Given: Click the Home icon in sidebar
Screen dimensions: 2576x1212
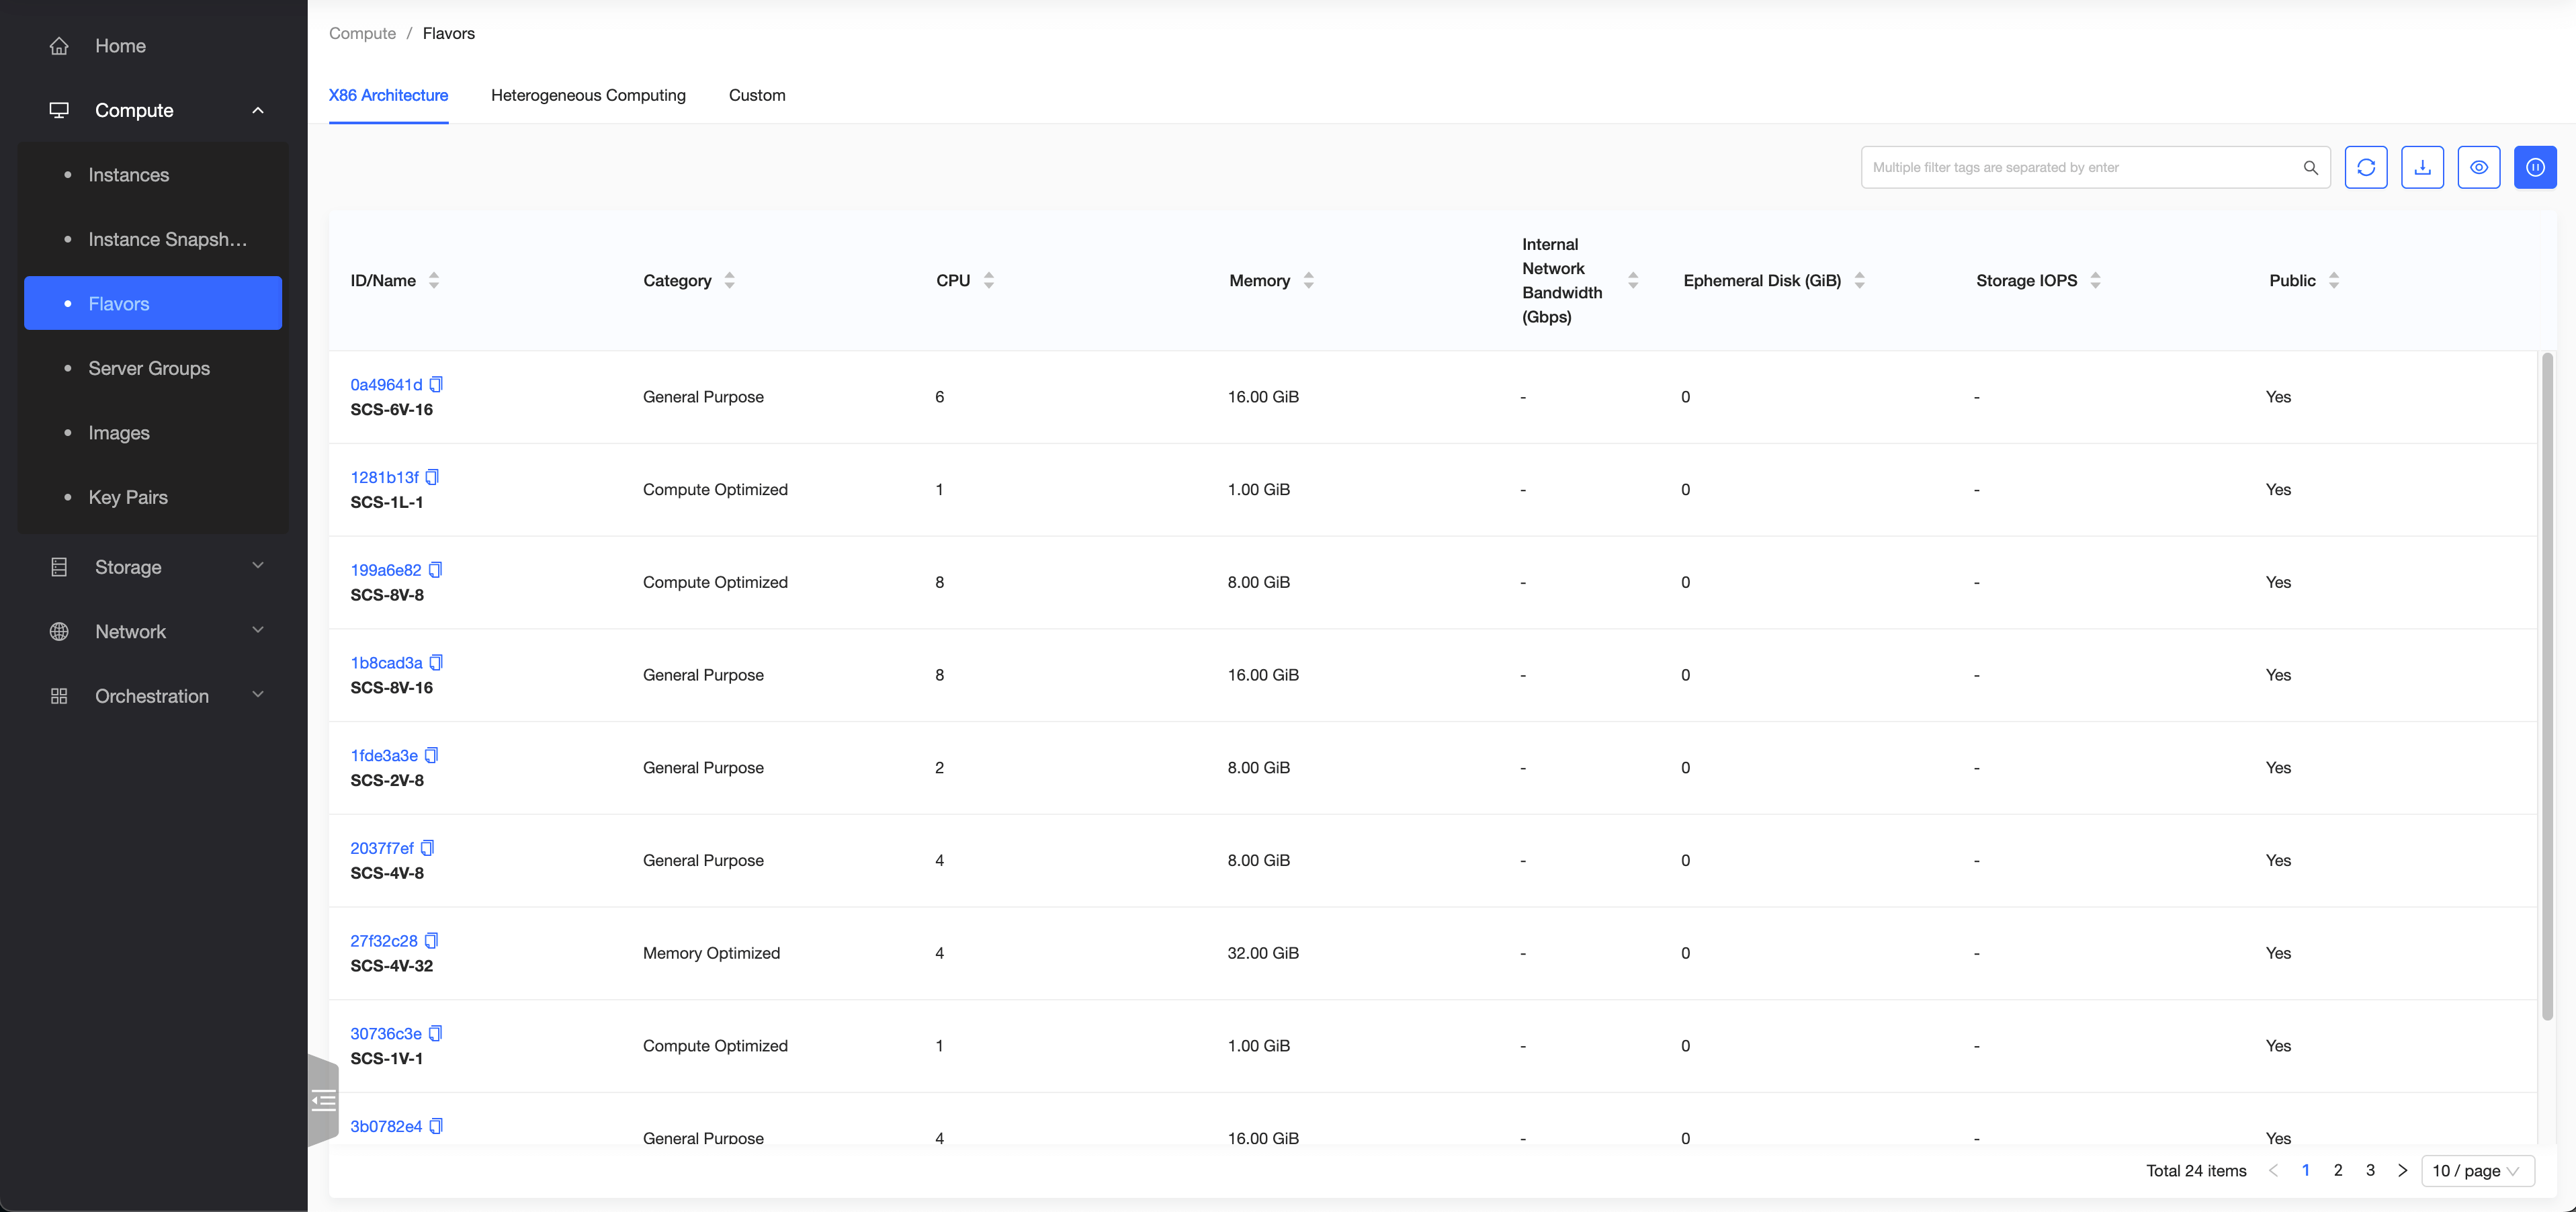Looking at the screenshot, I should coord(59,46).
